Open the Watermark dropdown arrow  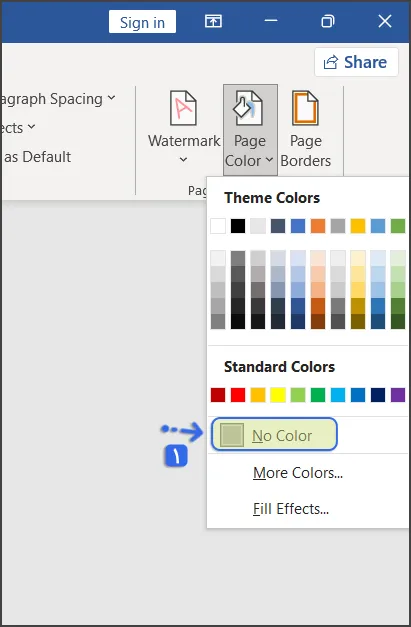point(183,160)
